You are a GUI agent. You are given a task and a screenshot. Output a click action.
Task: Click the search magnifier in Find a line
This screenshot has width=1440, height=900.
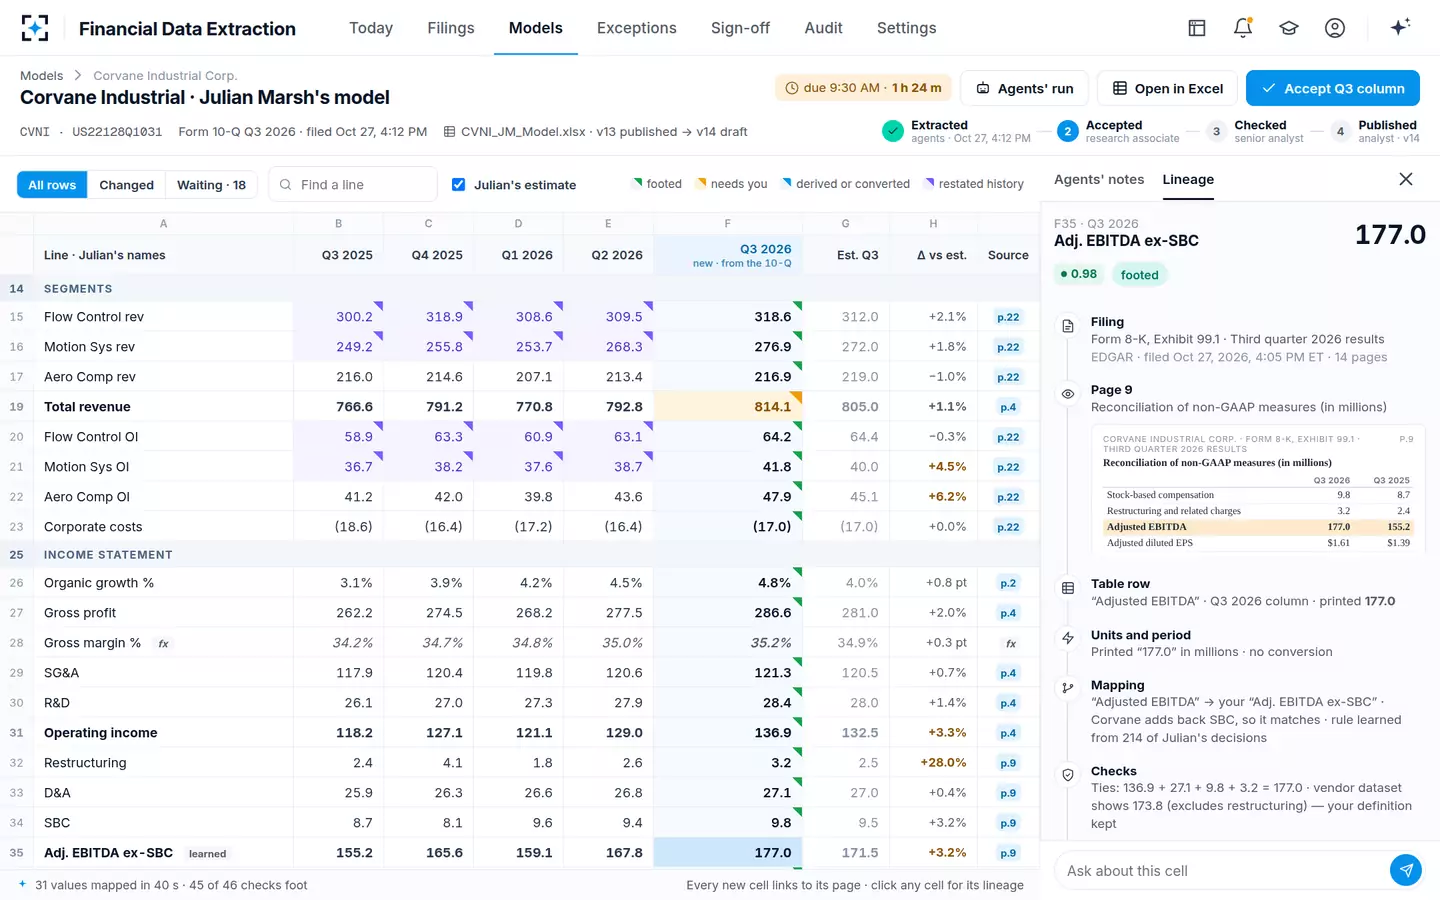pos(286,185)
